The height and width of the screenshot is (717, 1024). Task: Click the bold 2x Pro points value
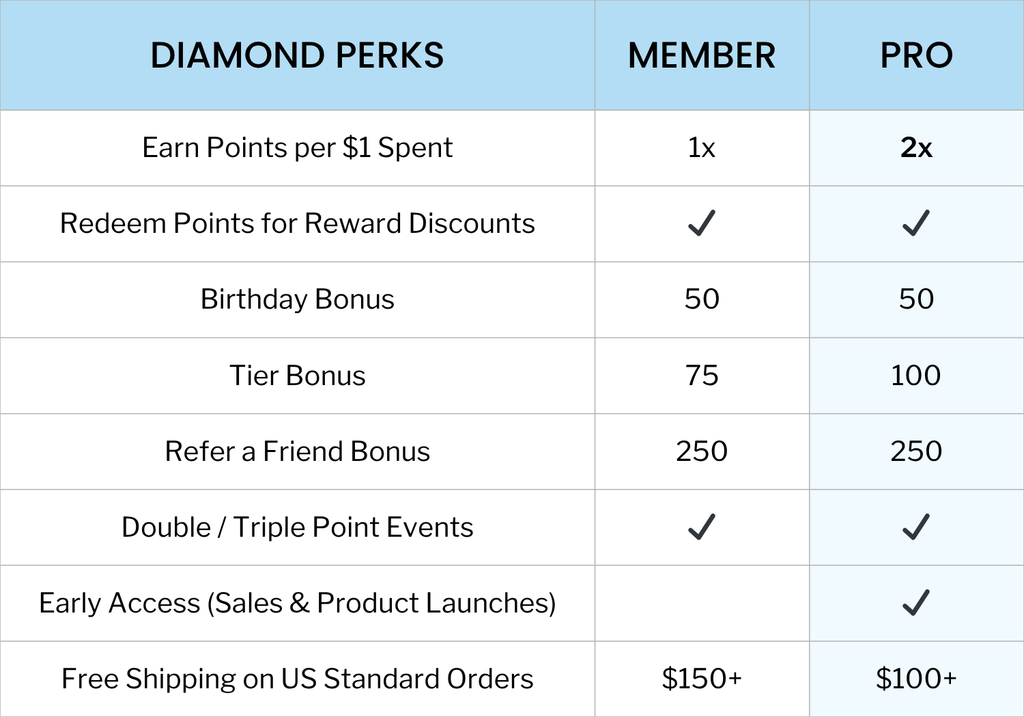[x=916, y=148]
